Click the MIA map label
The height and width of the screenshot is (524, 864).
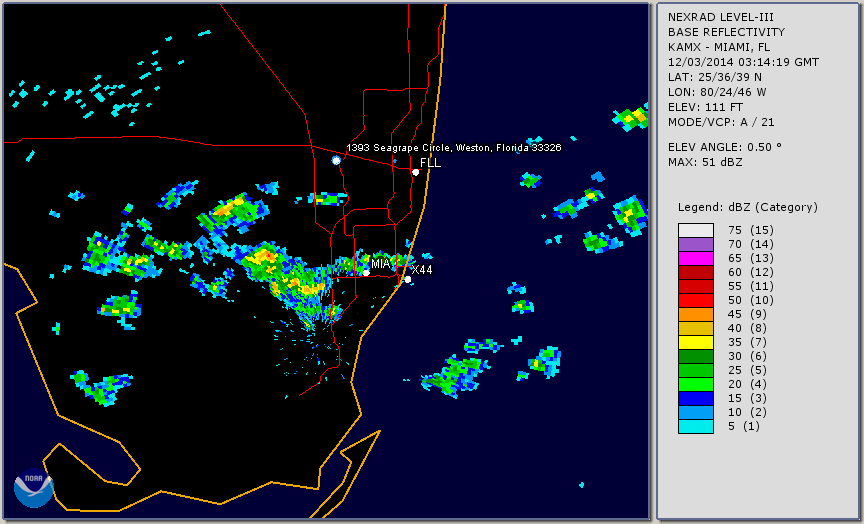[x=381, y=264]
